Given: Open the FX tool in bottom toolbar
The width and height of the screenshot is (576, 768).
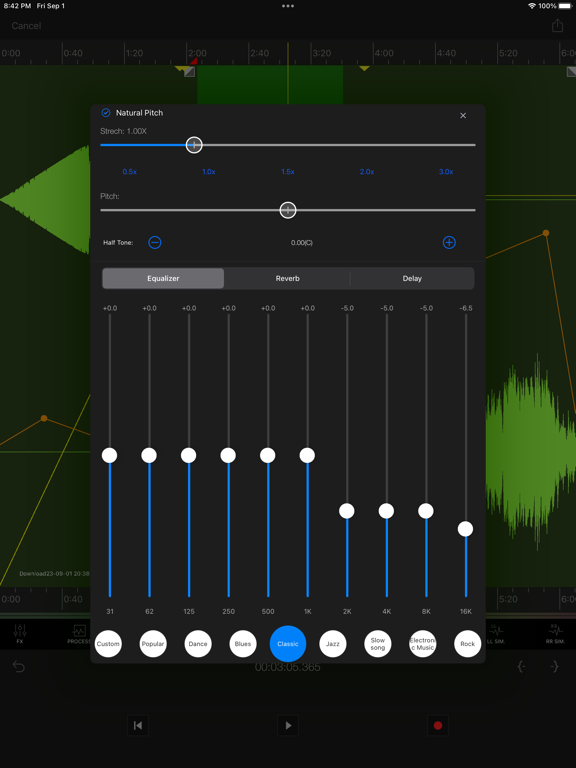Looking at the screenshot, I should coord(20,634).
